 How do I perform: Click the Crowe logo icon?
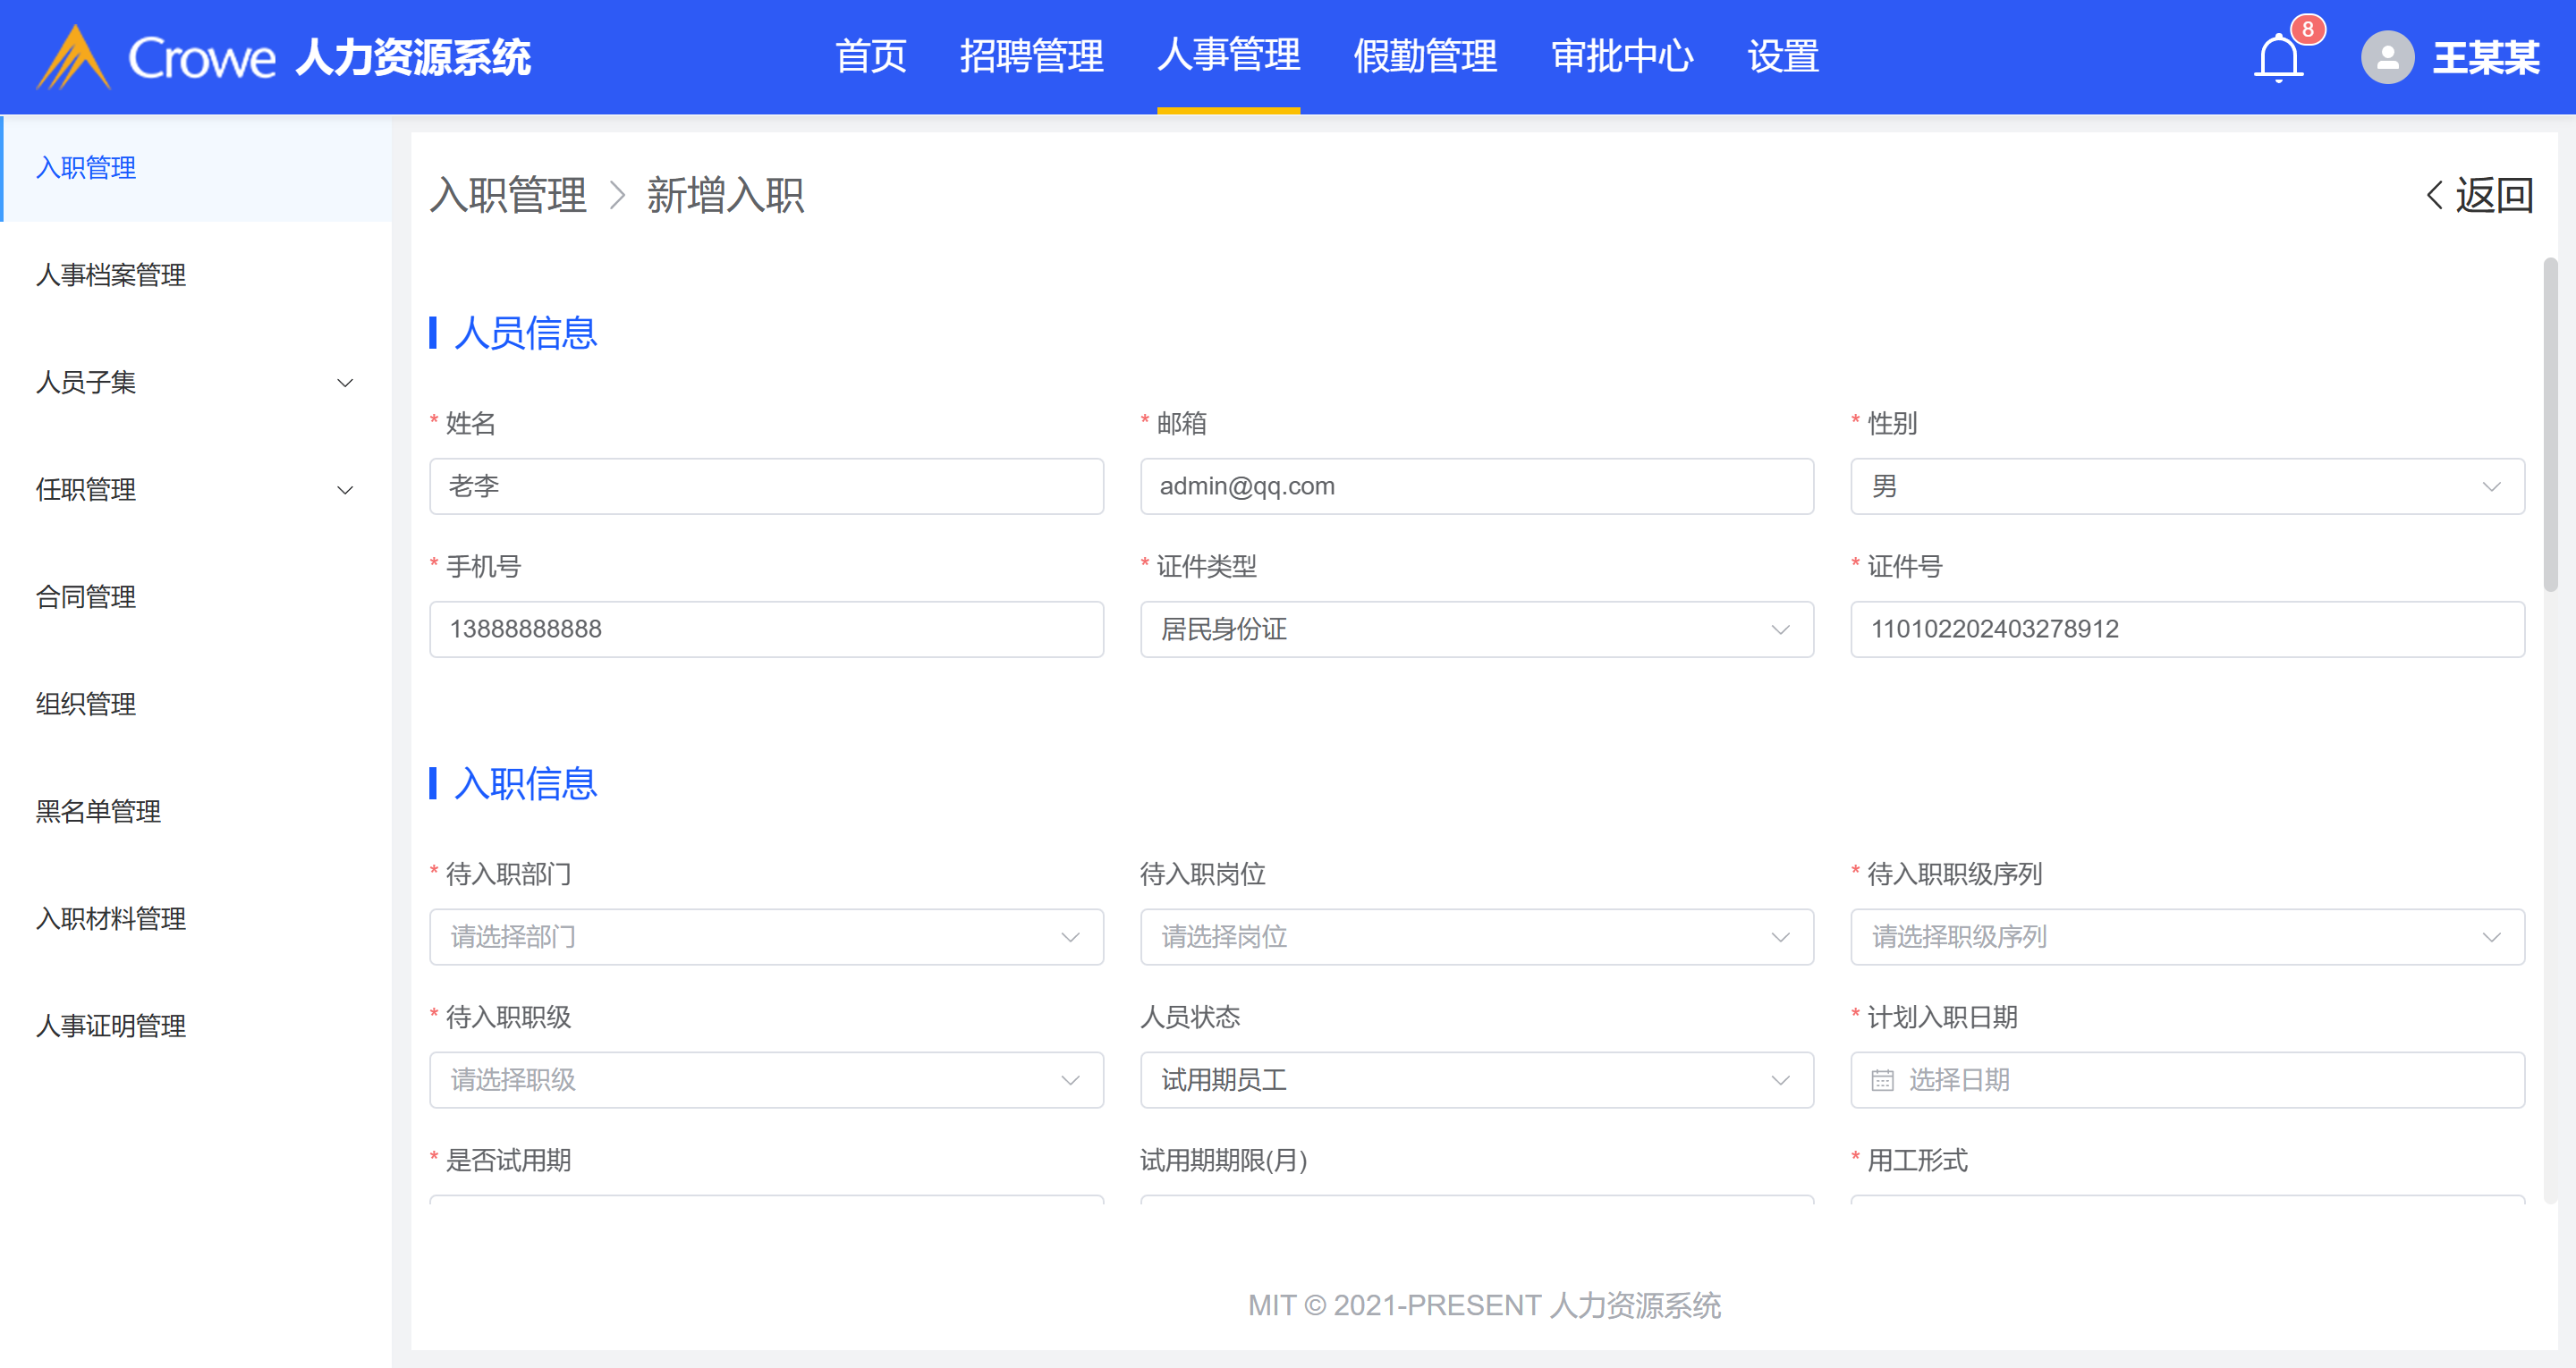click(x=73, y=58)
